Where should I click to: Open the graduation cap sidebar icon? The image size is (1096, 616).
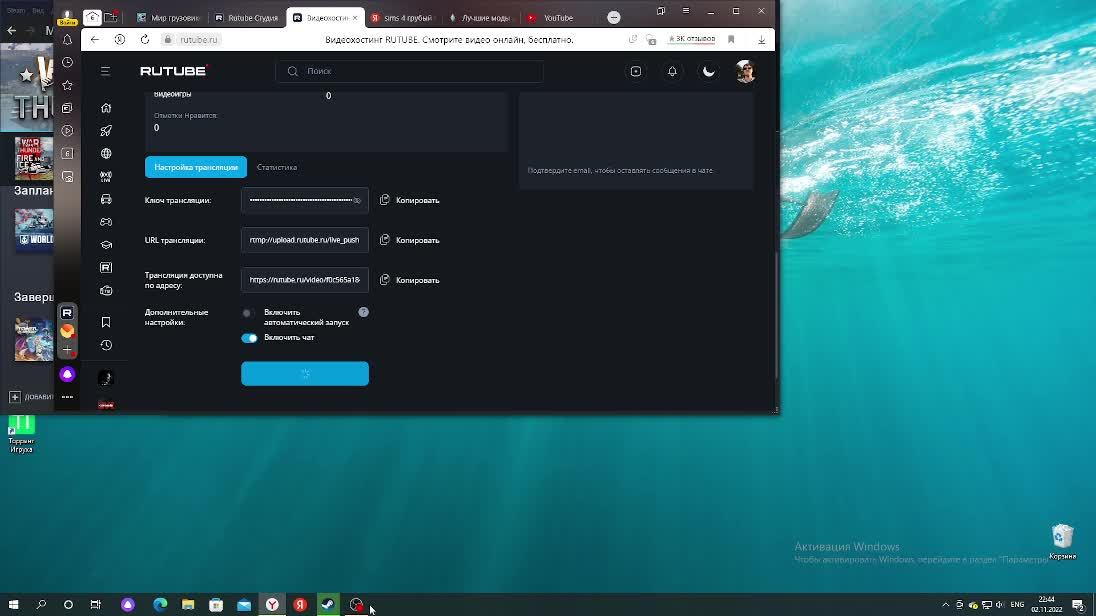coord(106,245)
